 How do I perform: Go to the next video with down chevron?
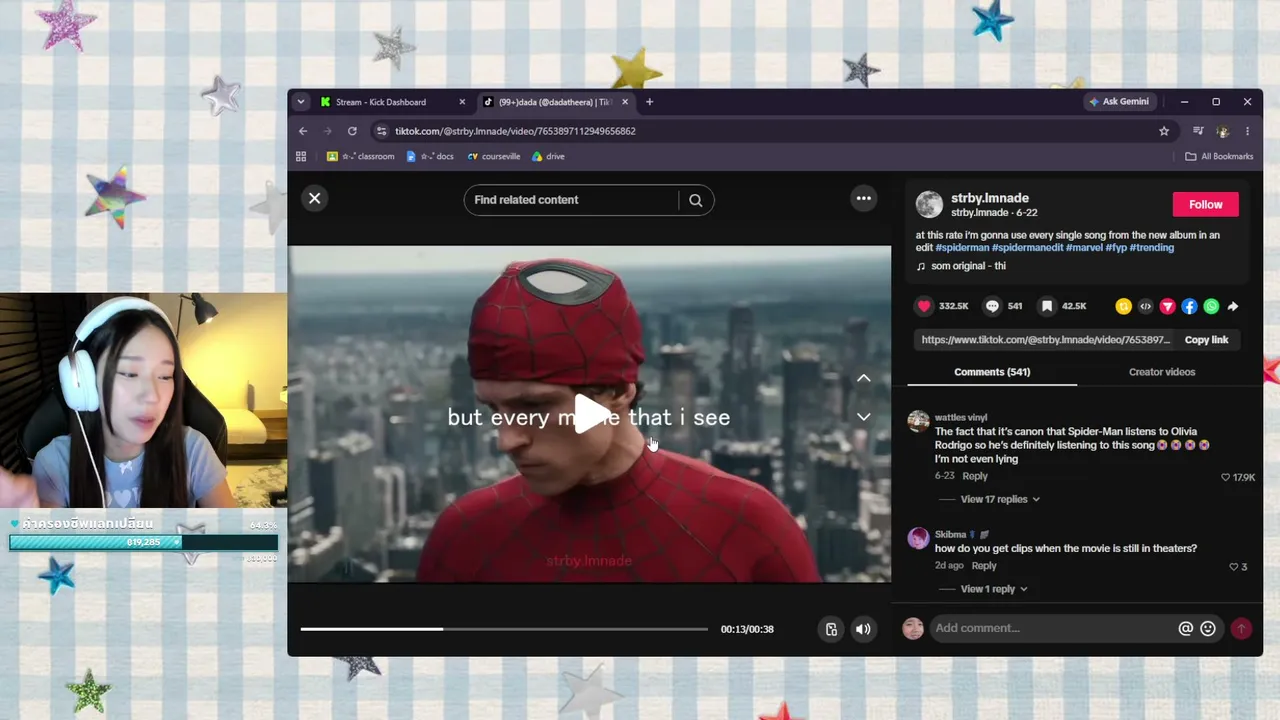pos(864,416)
